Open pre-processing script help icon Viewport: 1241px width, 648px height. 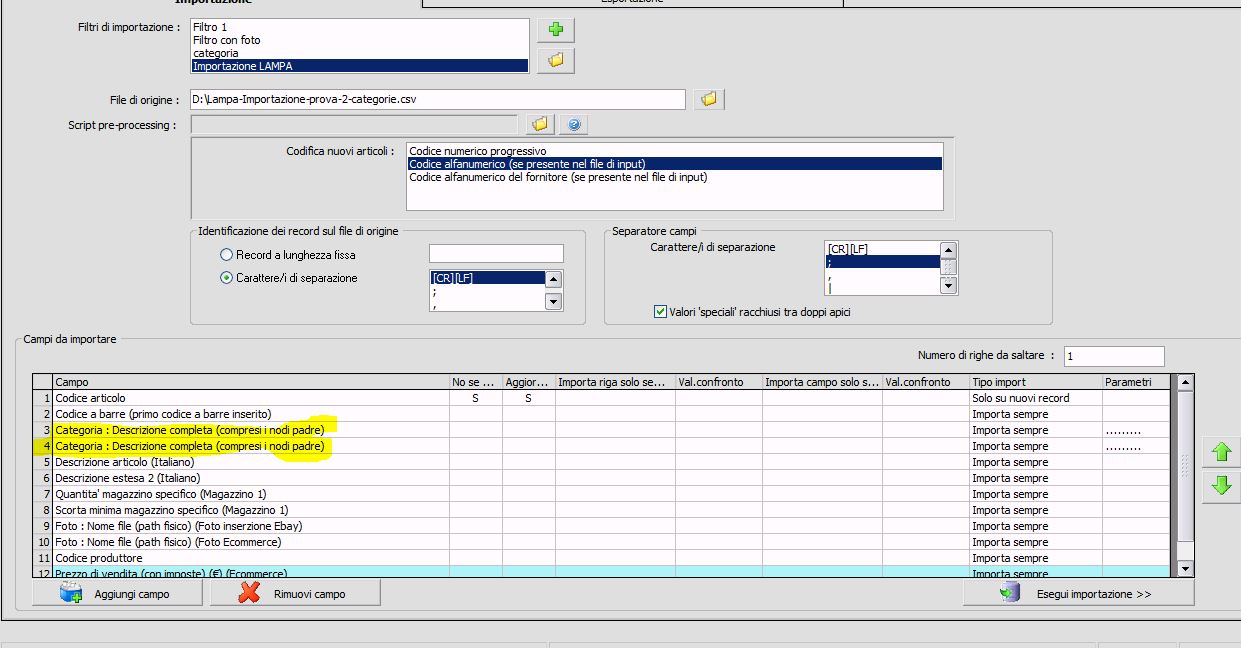(574, 124)
